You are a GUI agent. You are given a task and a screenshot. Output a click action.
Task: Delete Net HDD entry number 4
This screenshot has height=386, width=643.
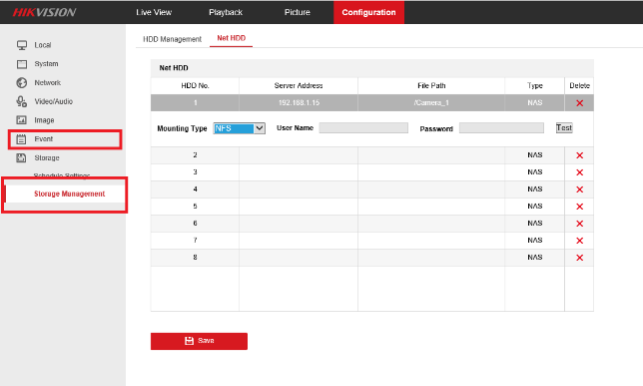pos(579,190)
